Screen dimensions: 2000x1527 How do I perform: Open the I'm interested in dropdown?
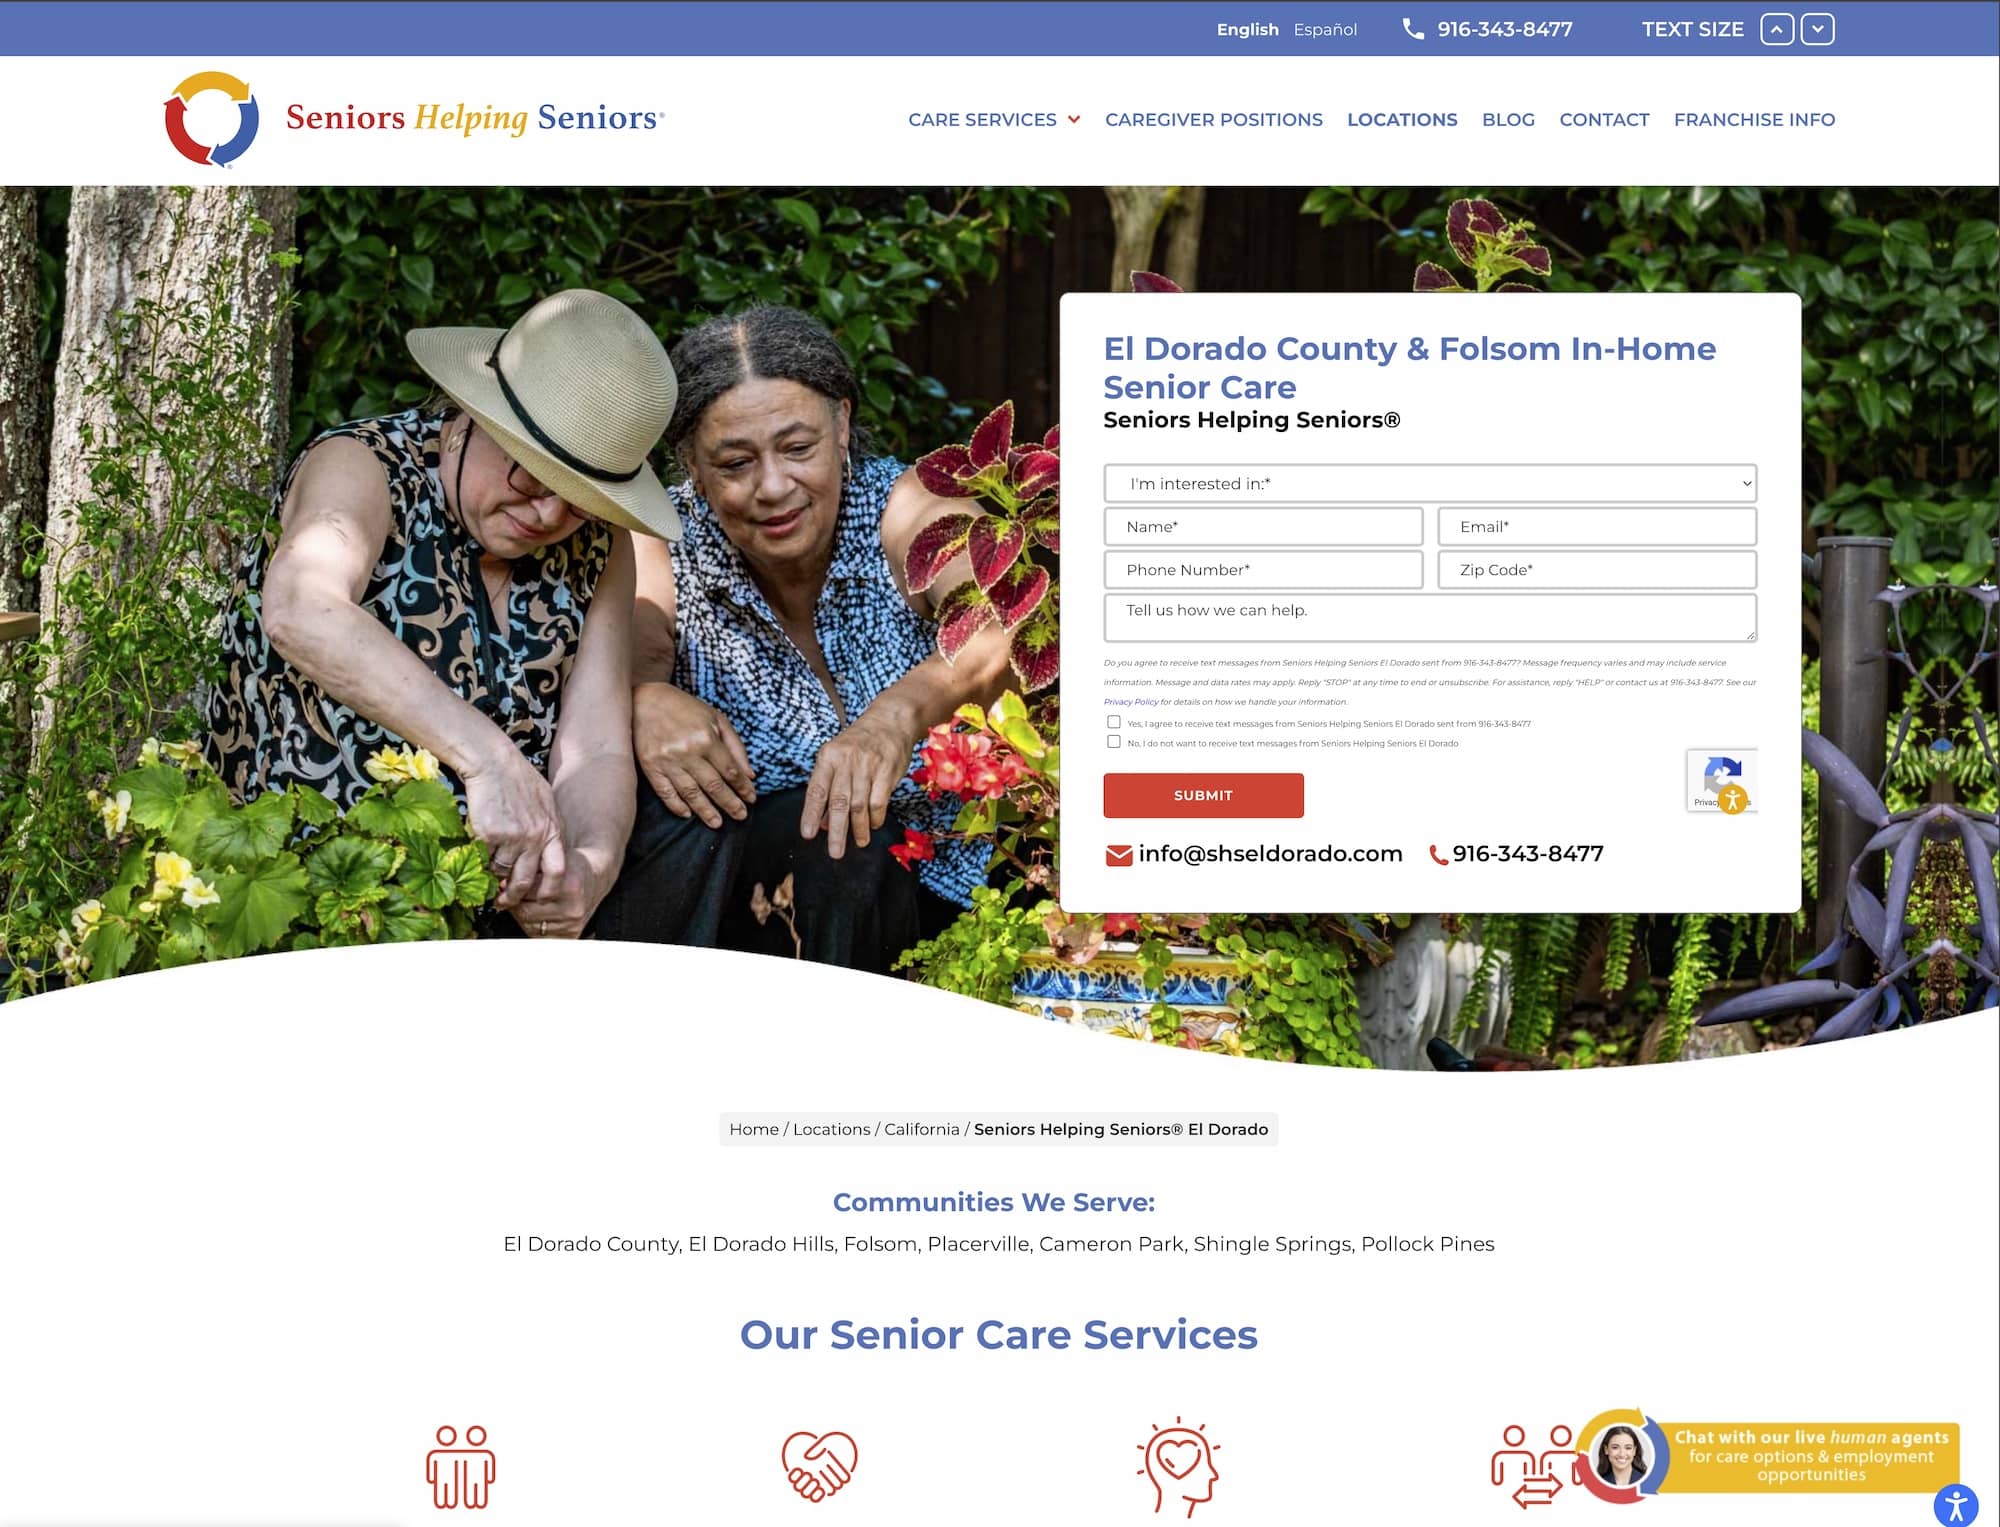click(1430, 484)
